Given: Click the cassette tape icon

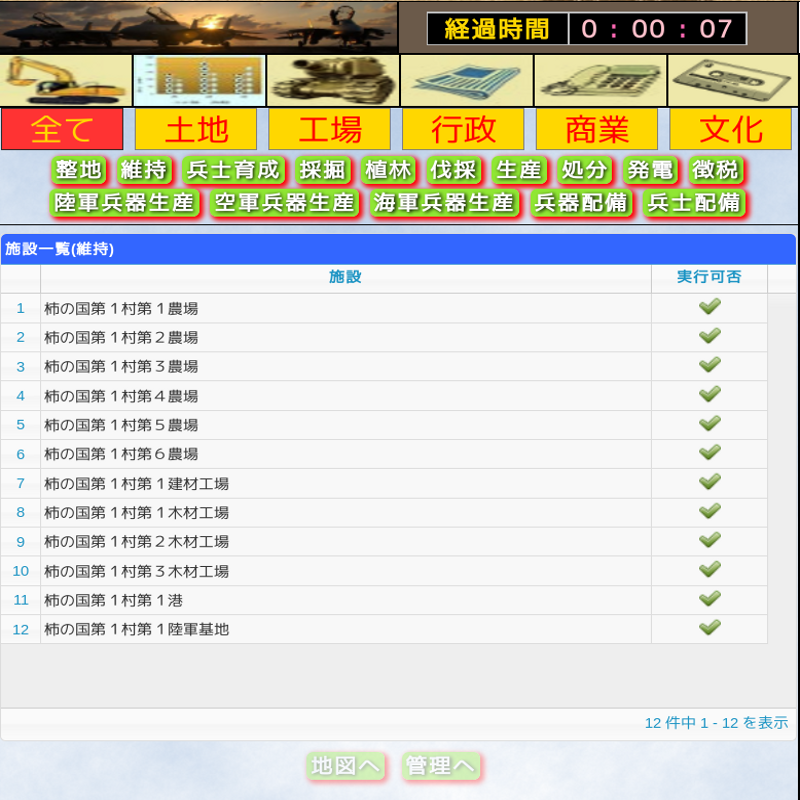Looking at the screenshot, I should click(733, 80).
